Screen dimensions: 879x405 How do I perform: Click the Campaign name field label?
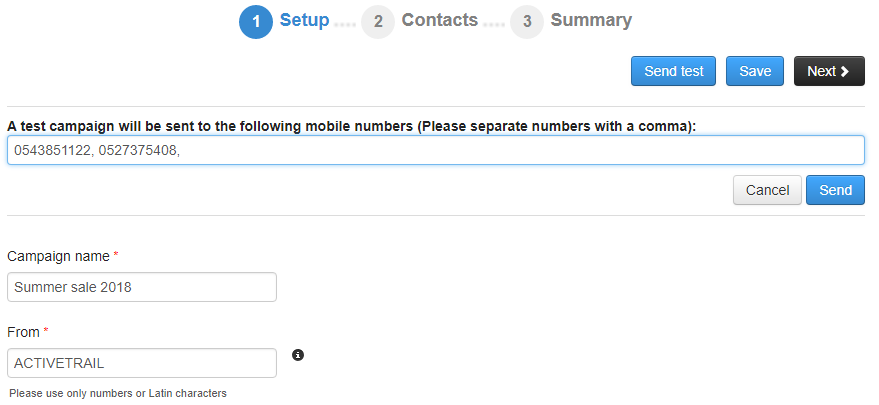point(58,256)
